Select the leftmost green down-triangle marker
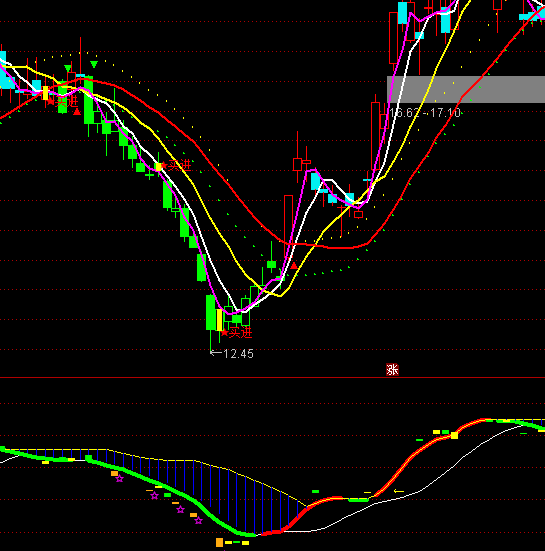 coord(68,67)
